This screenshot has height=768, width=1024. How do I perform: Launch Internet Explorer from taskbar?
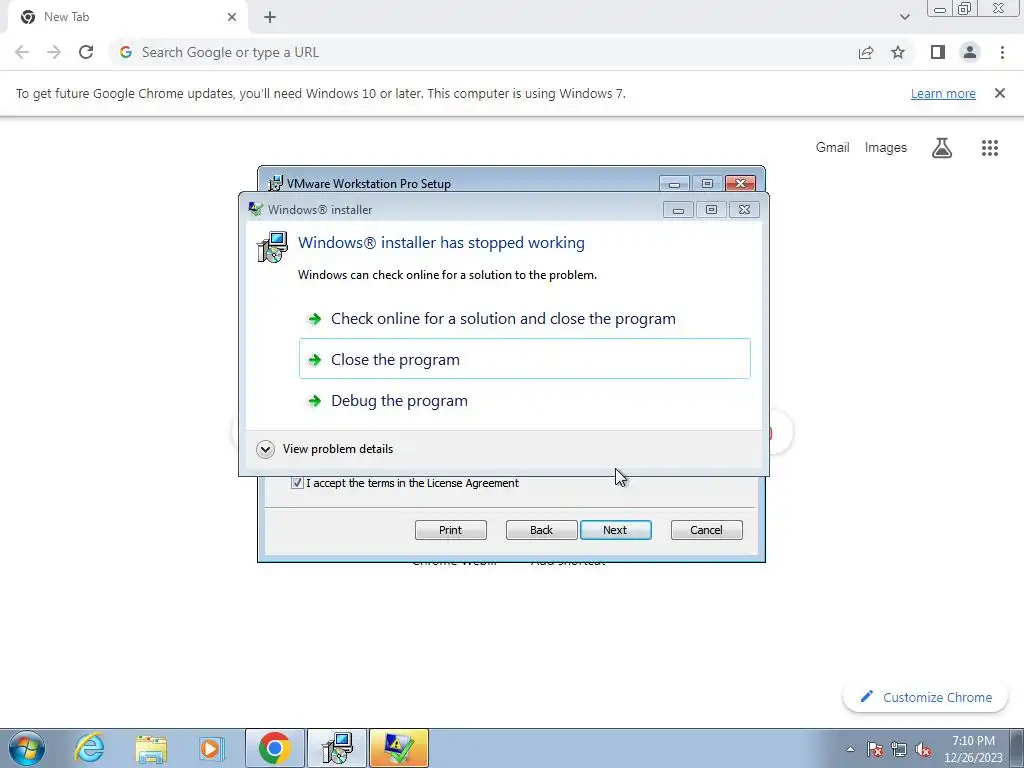click(x=89, y=748)
